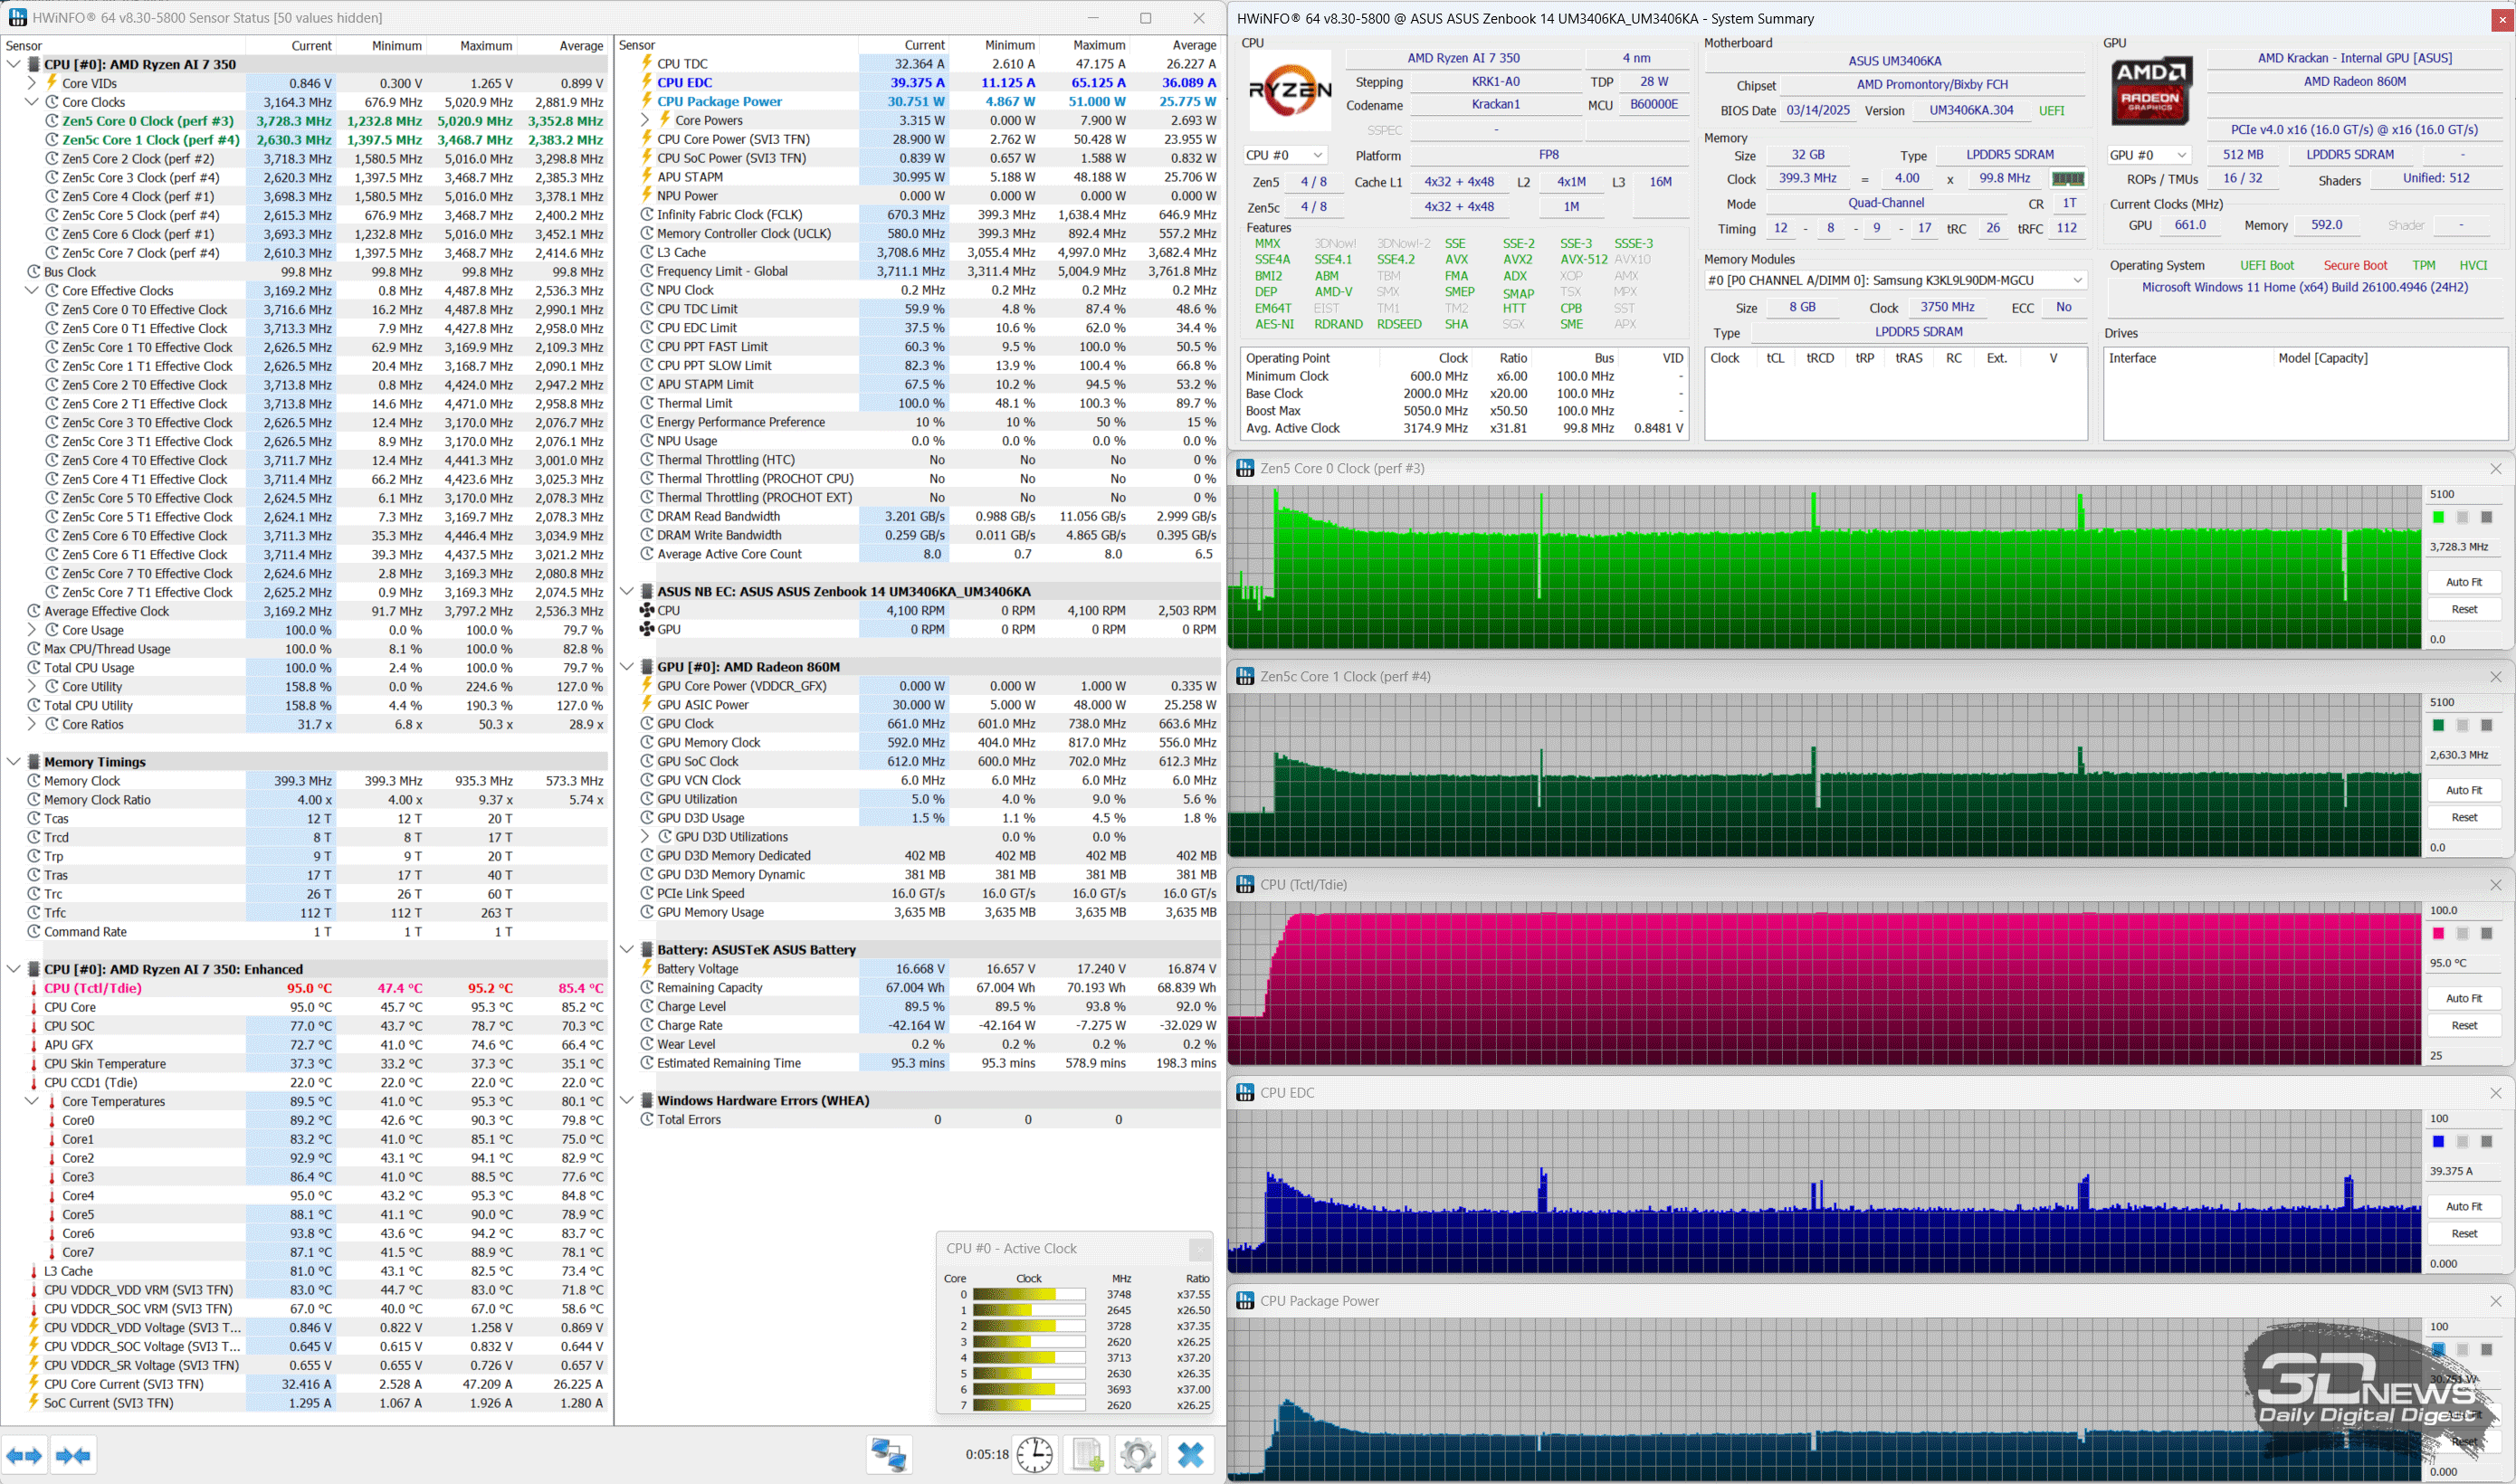Pick the blue swatch in CPU EDC graph
The image size is (2516, 1484).
click(x=2438, y=1141)
